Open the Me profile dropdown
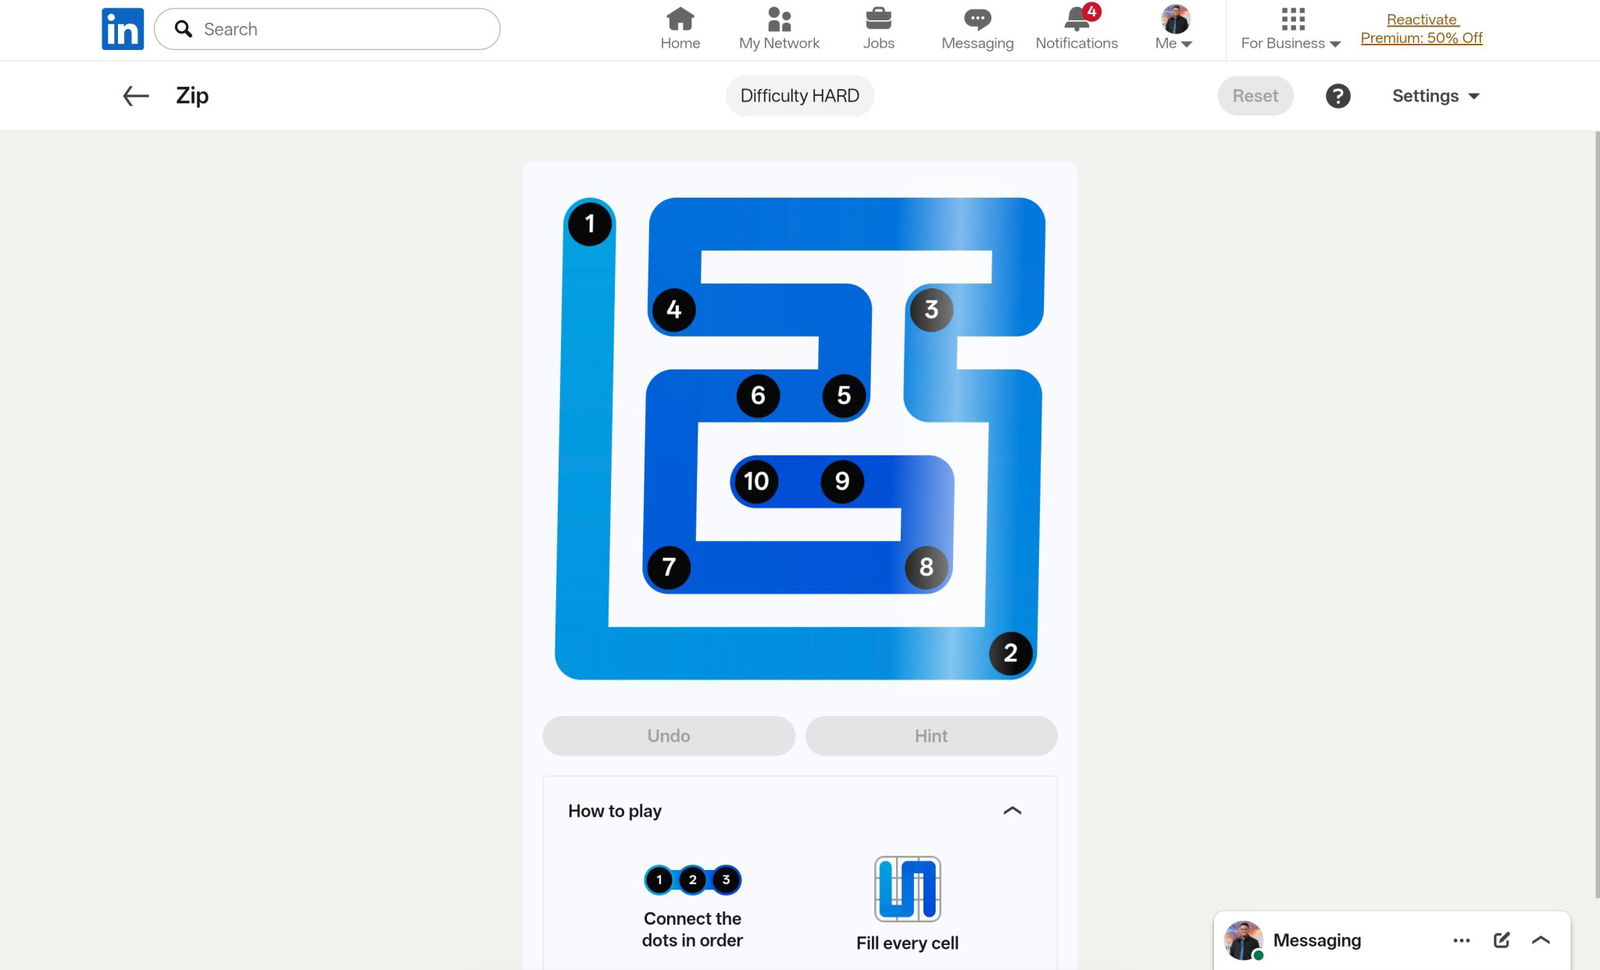The width and height of the screenshot is (1600, 970). (x=1175, y=29)
